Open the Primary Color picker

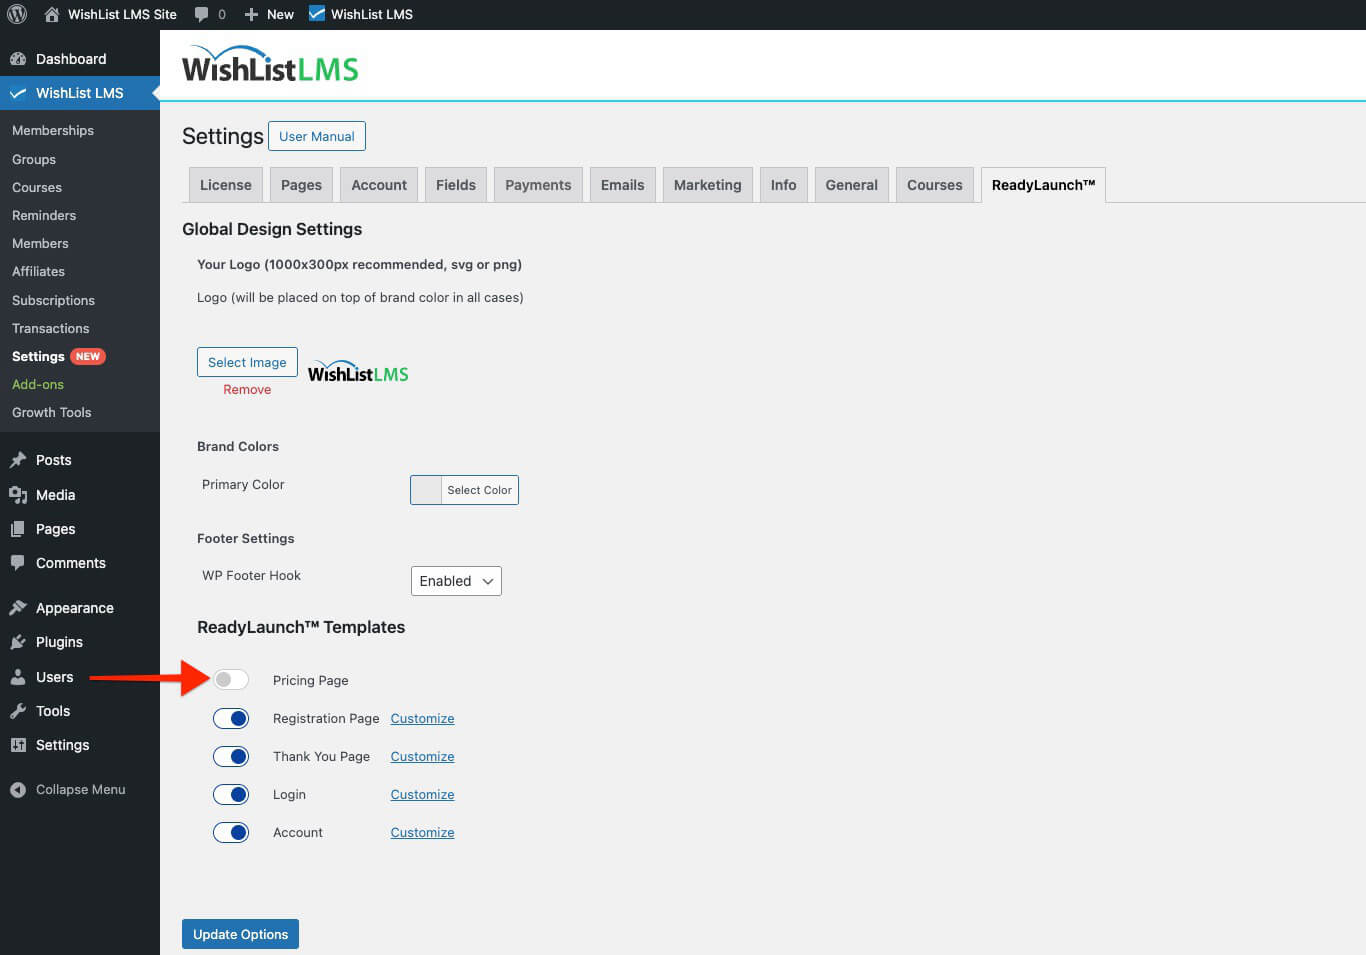(x=463, y=490)
